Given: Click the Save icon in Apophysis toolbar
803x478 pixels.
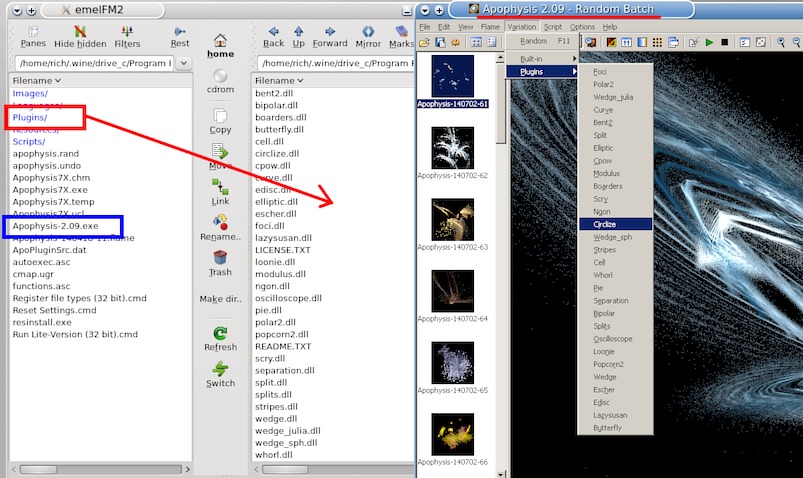Looking at the screenshot, I should tap(440, 43).
